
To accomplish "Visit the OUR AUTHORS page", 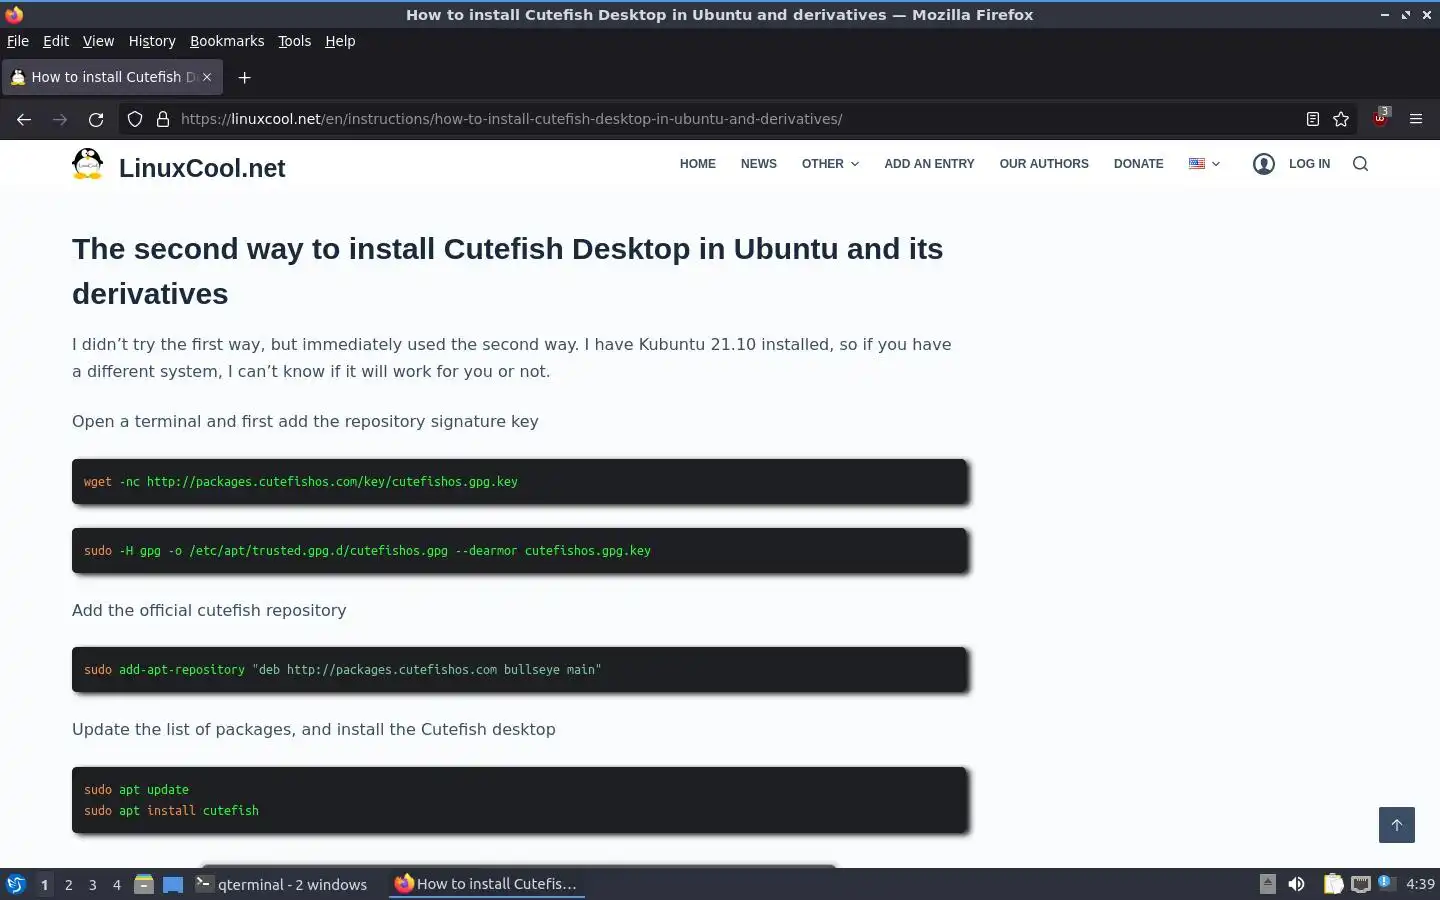I will coord(1044,164).
